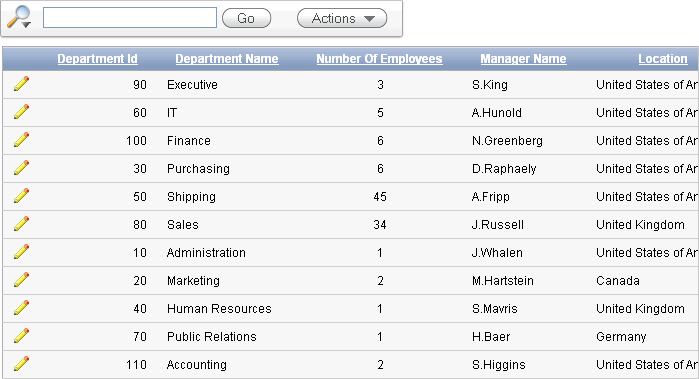Select the Location column header
Viewport: 699px width, 379px height.
(x=663, y=59)
